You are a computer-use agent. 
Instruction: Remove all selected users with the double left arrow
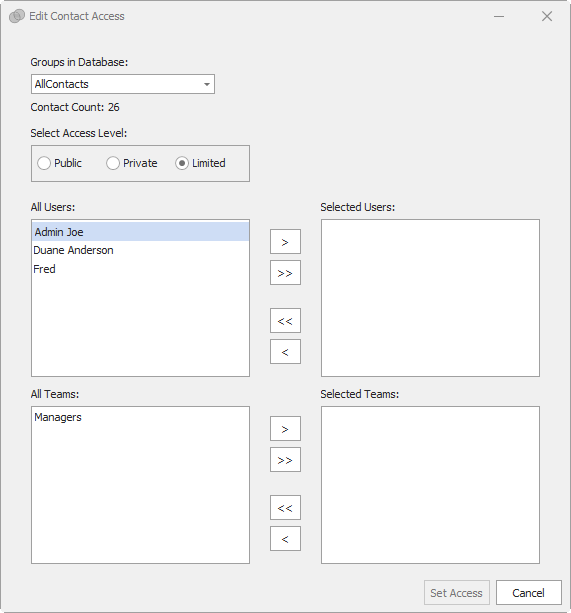coord(285,321)
